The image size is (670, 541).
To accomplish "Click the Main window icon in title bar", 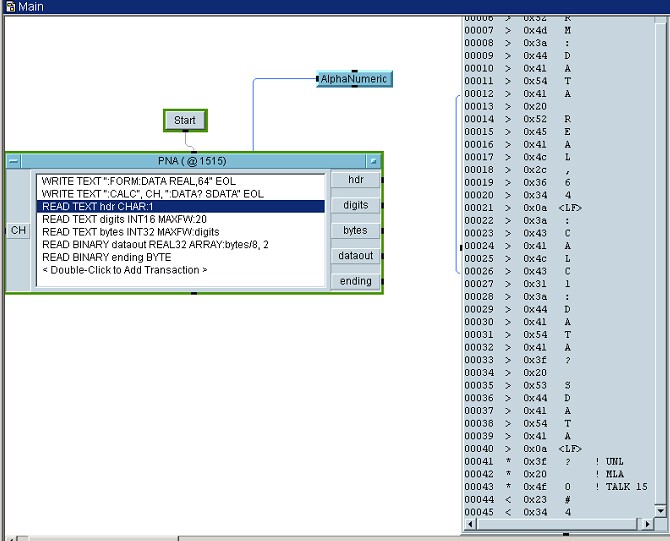I will pyautogui.click(x=8, y=7).
